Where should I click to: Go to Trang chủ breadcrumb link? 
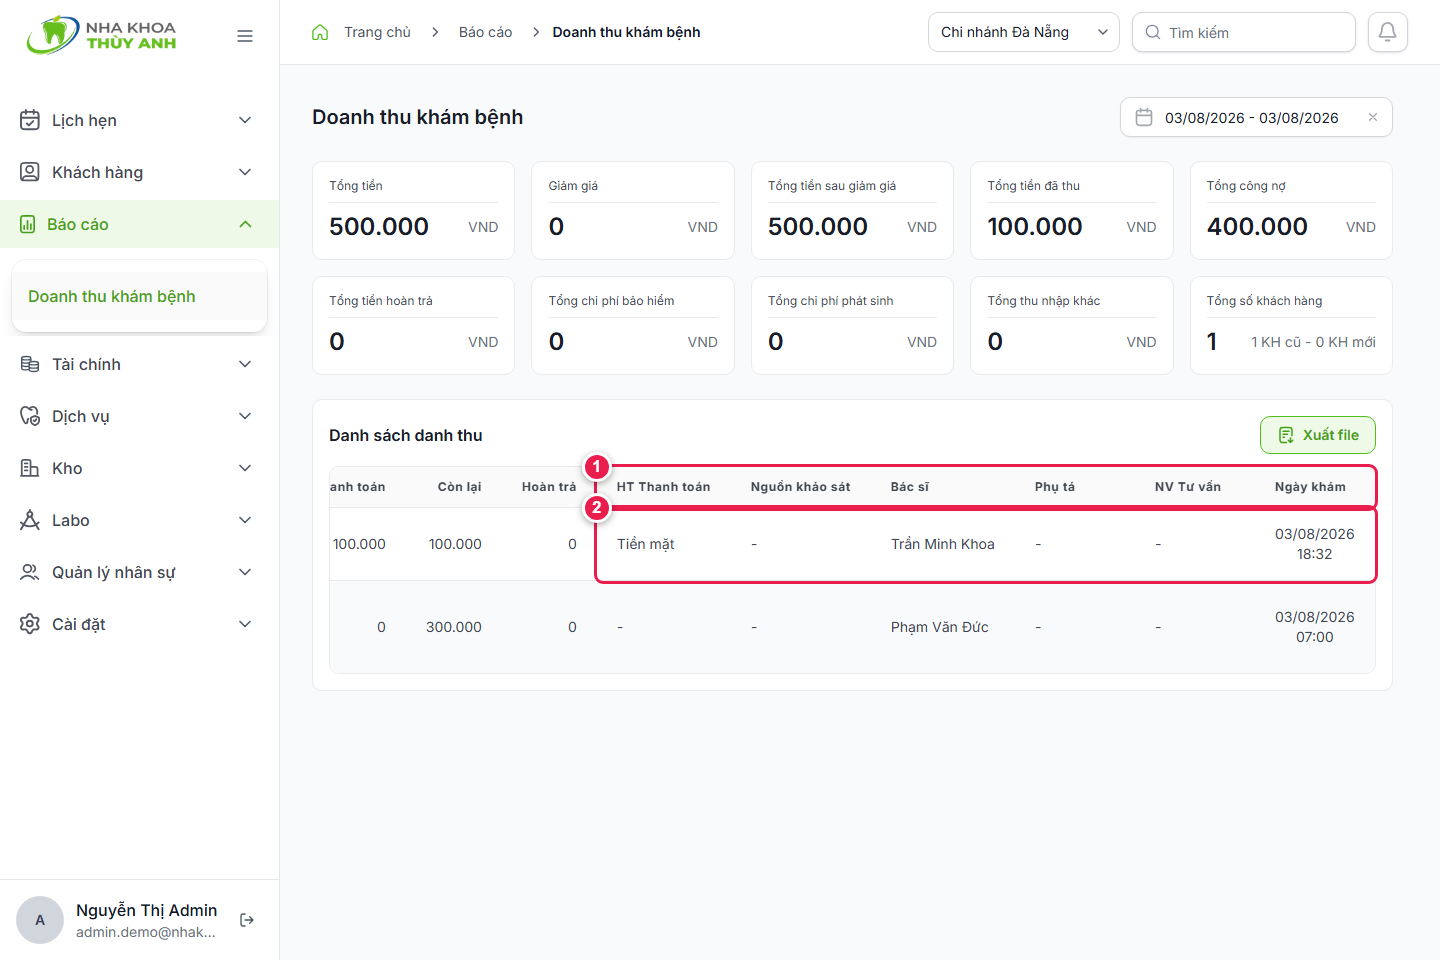coord(377,32)
